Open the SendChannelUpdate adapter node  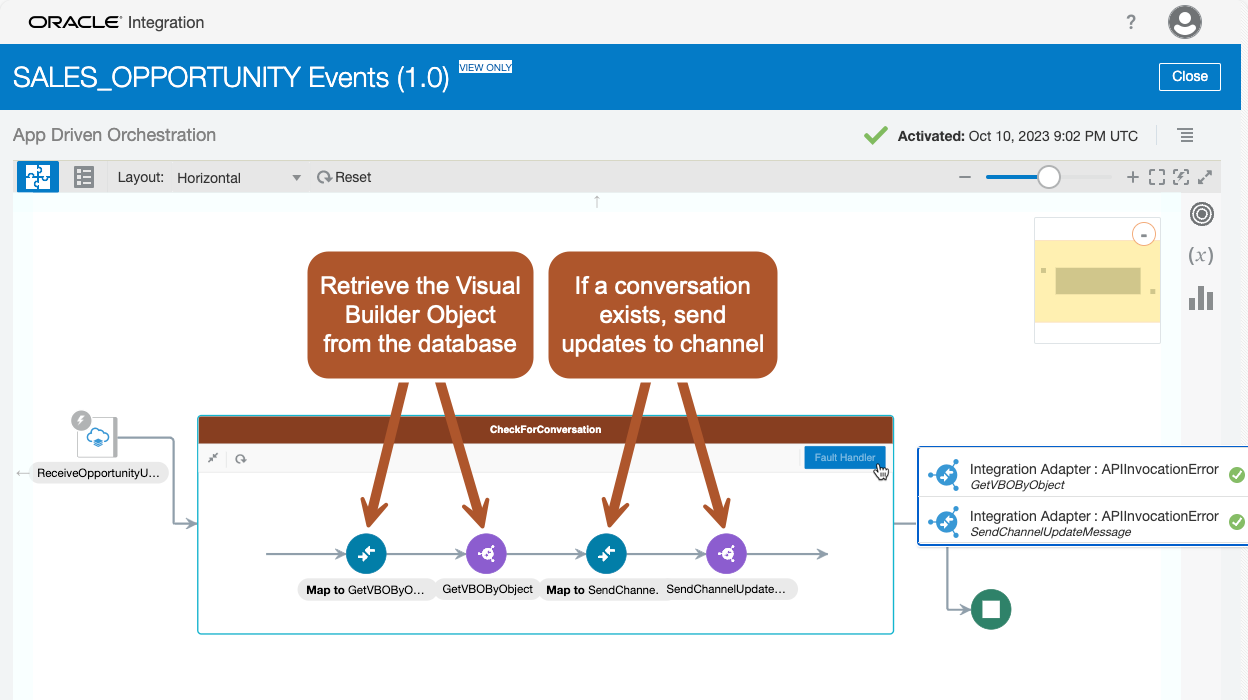coord(726,552)
